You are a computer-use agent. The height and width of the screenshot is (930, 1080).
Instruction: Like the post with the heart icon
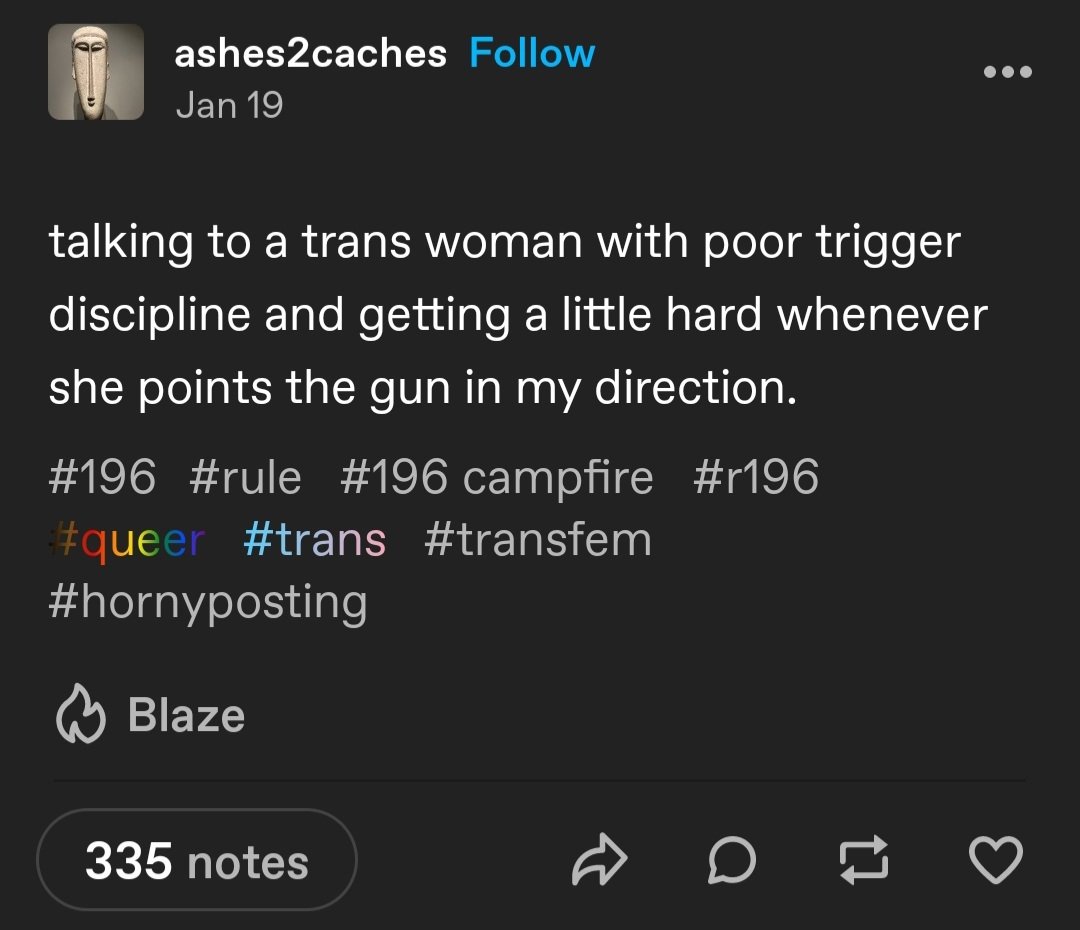pos(996,859)
